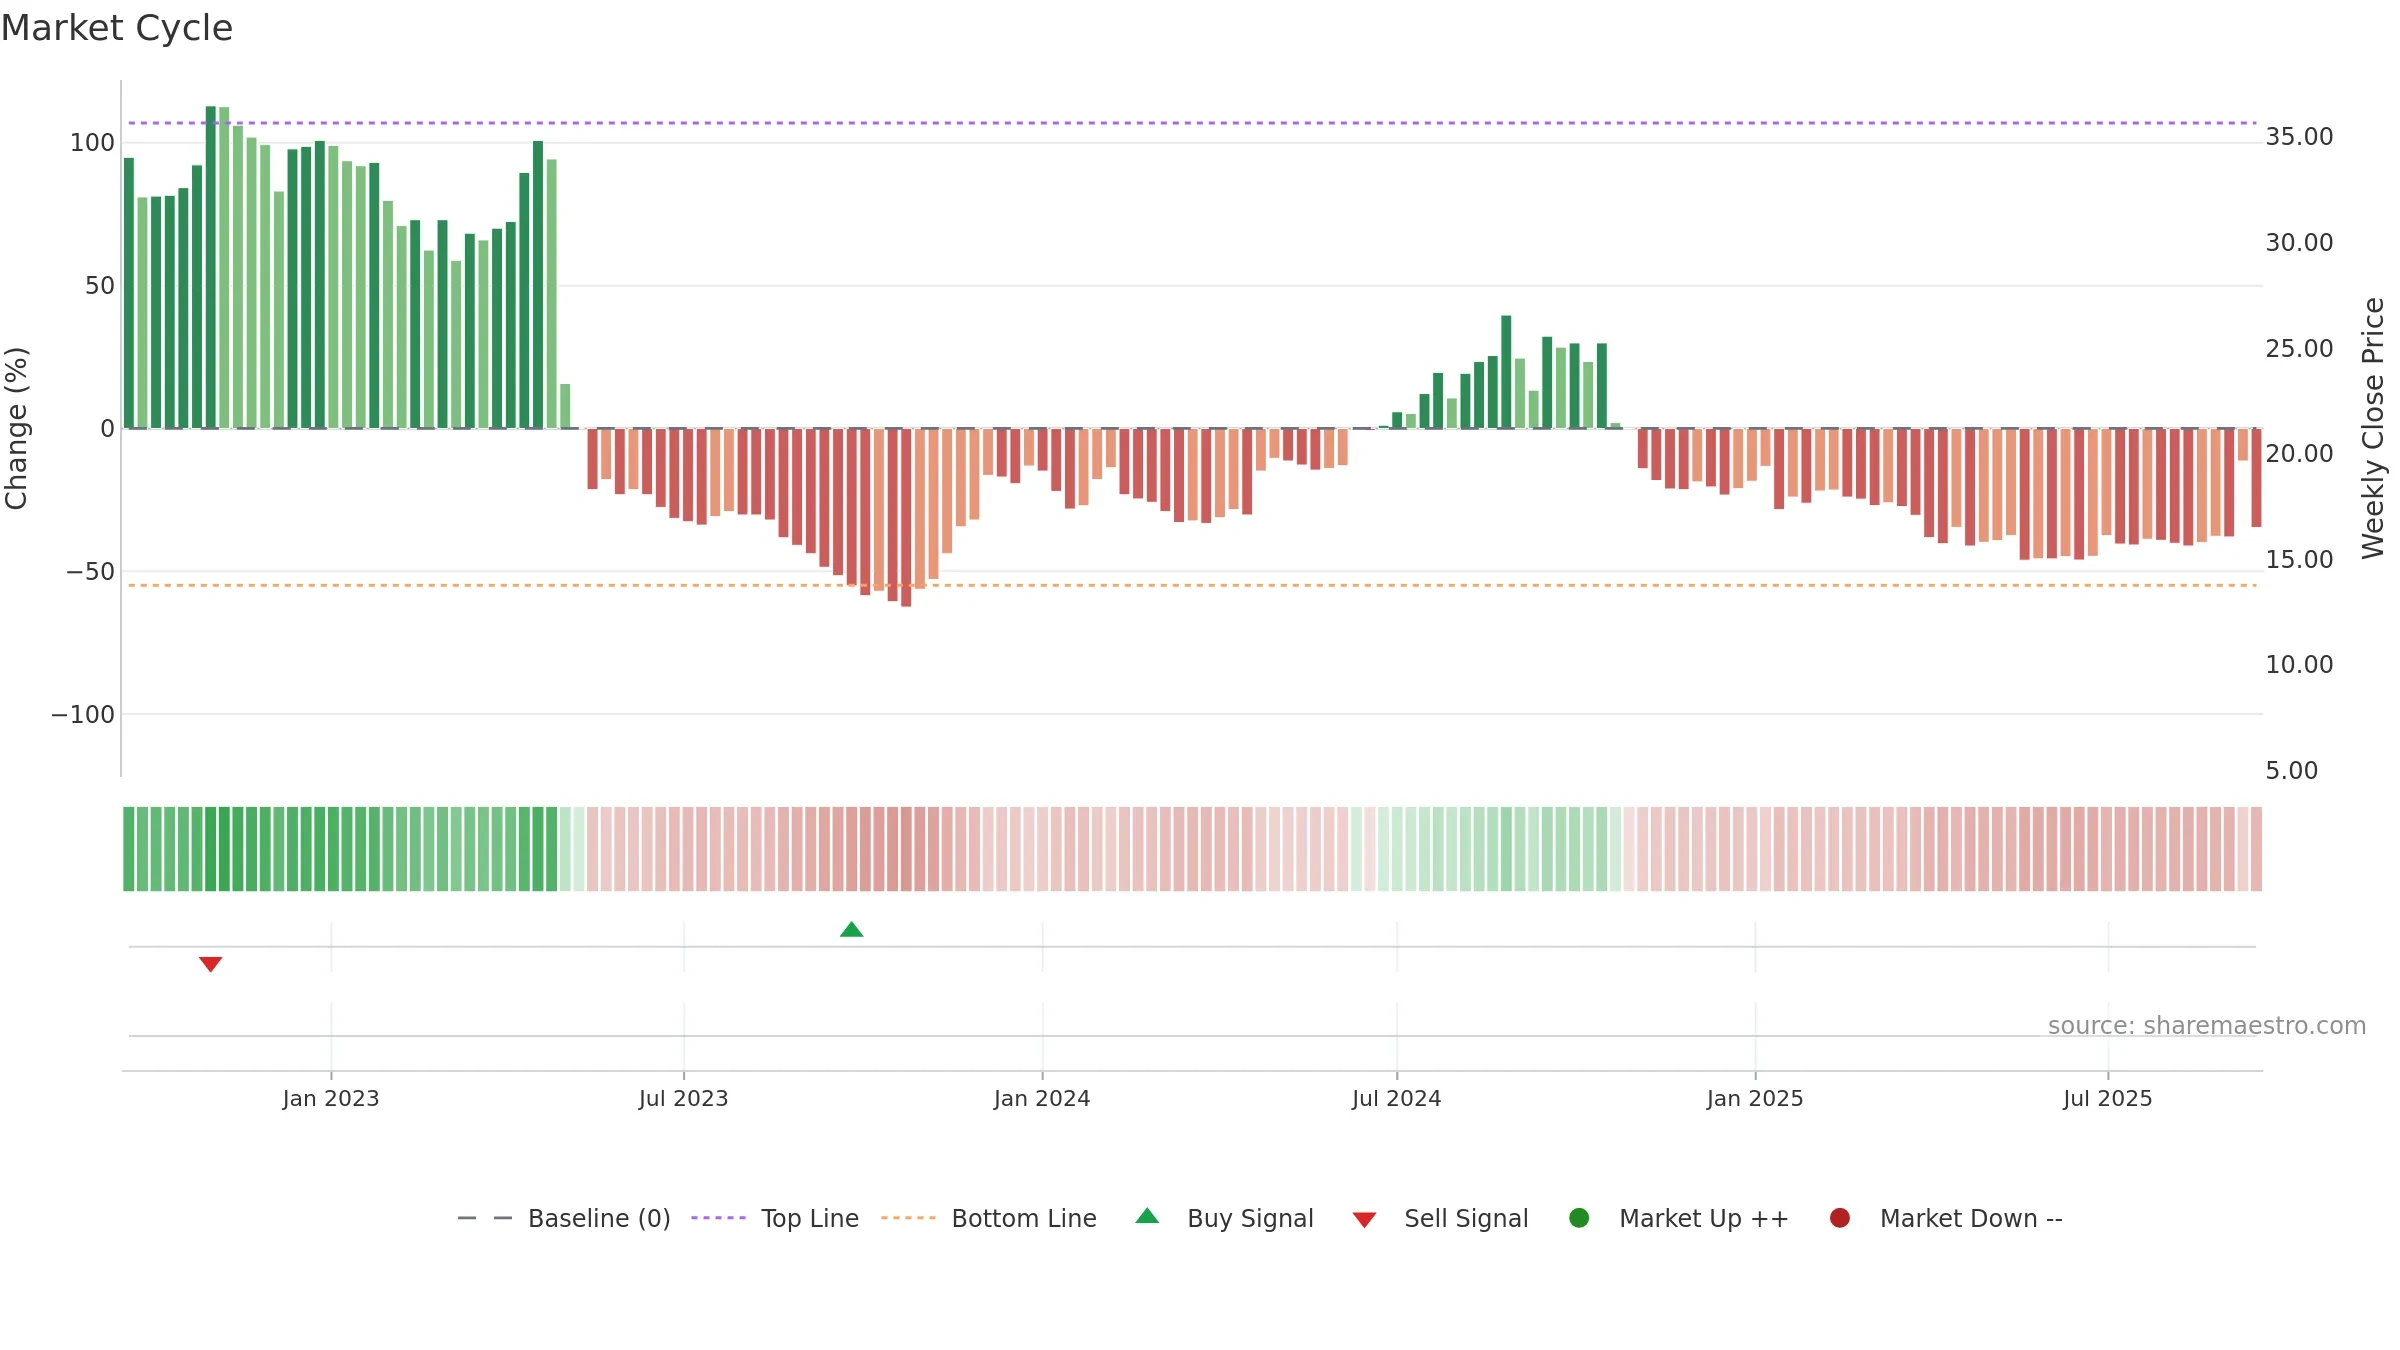Click the source: sharemaestro.com text

click(x=2207, y=1026)
